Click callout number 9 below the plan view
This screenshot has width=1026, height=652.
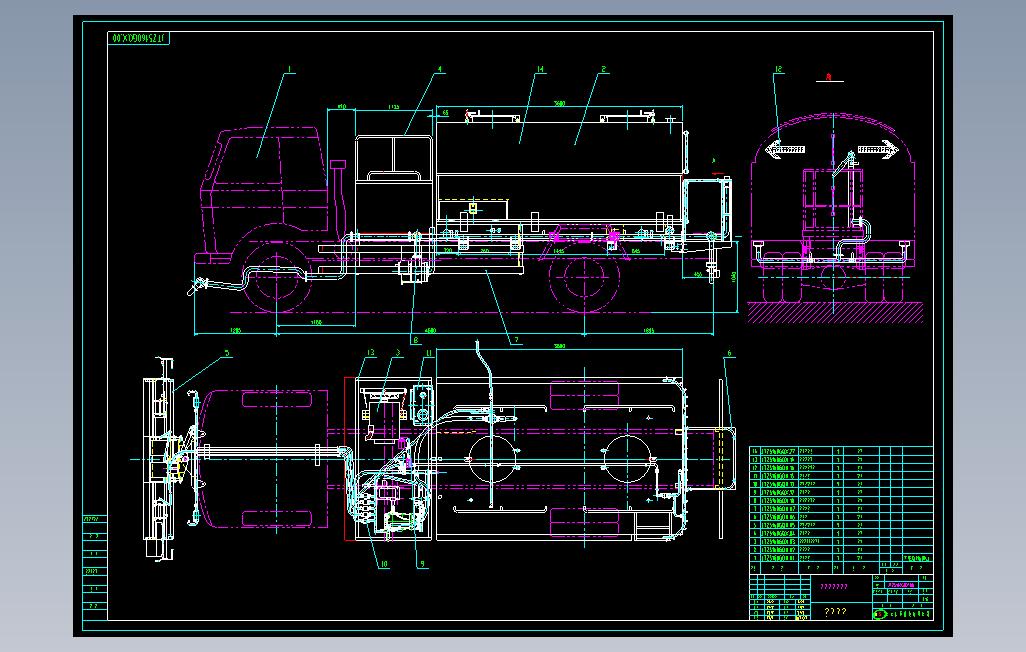click(422, 563)
